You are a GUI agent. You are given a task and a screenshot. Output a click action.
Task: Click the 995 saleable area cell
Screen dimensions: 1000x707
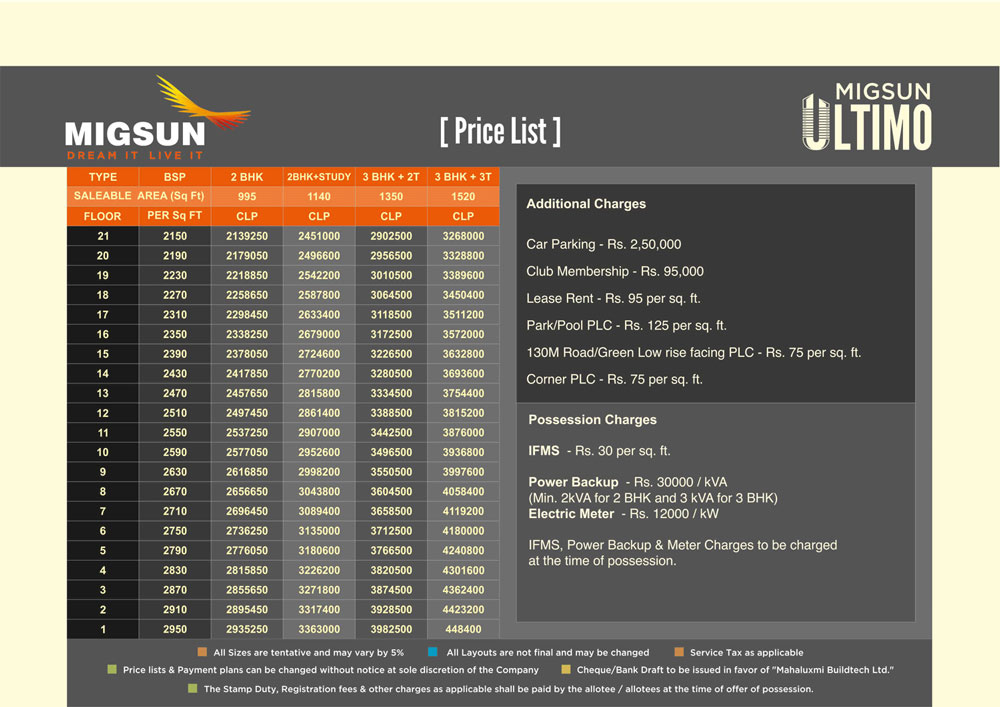(x=246, y=197)
